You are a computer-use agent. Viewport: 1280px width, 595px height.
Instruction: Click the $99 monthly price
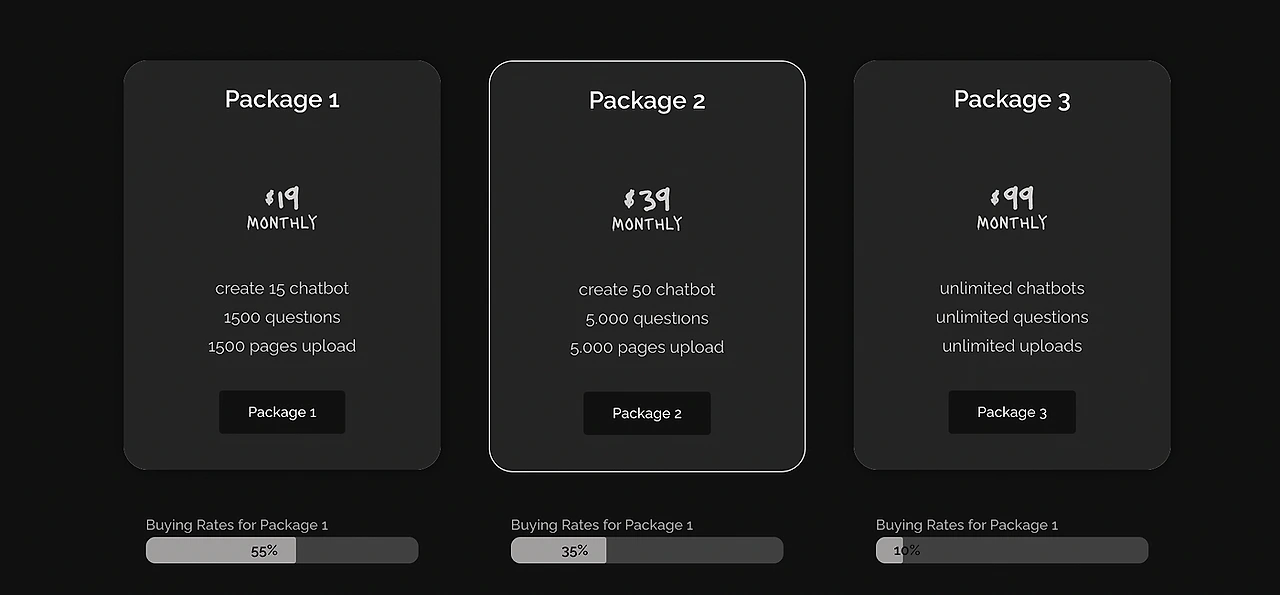[1012, 208]
